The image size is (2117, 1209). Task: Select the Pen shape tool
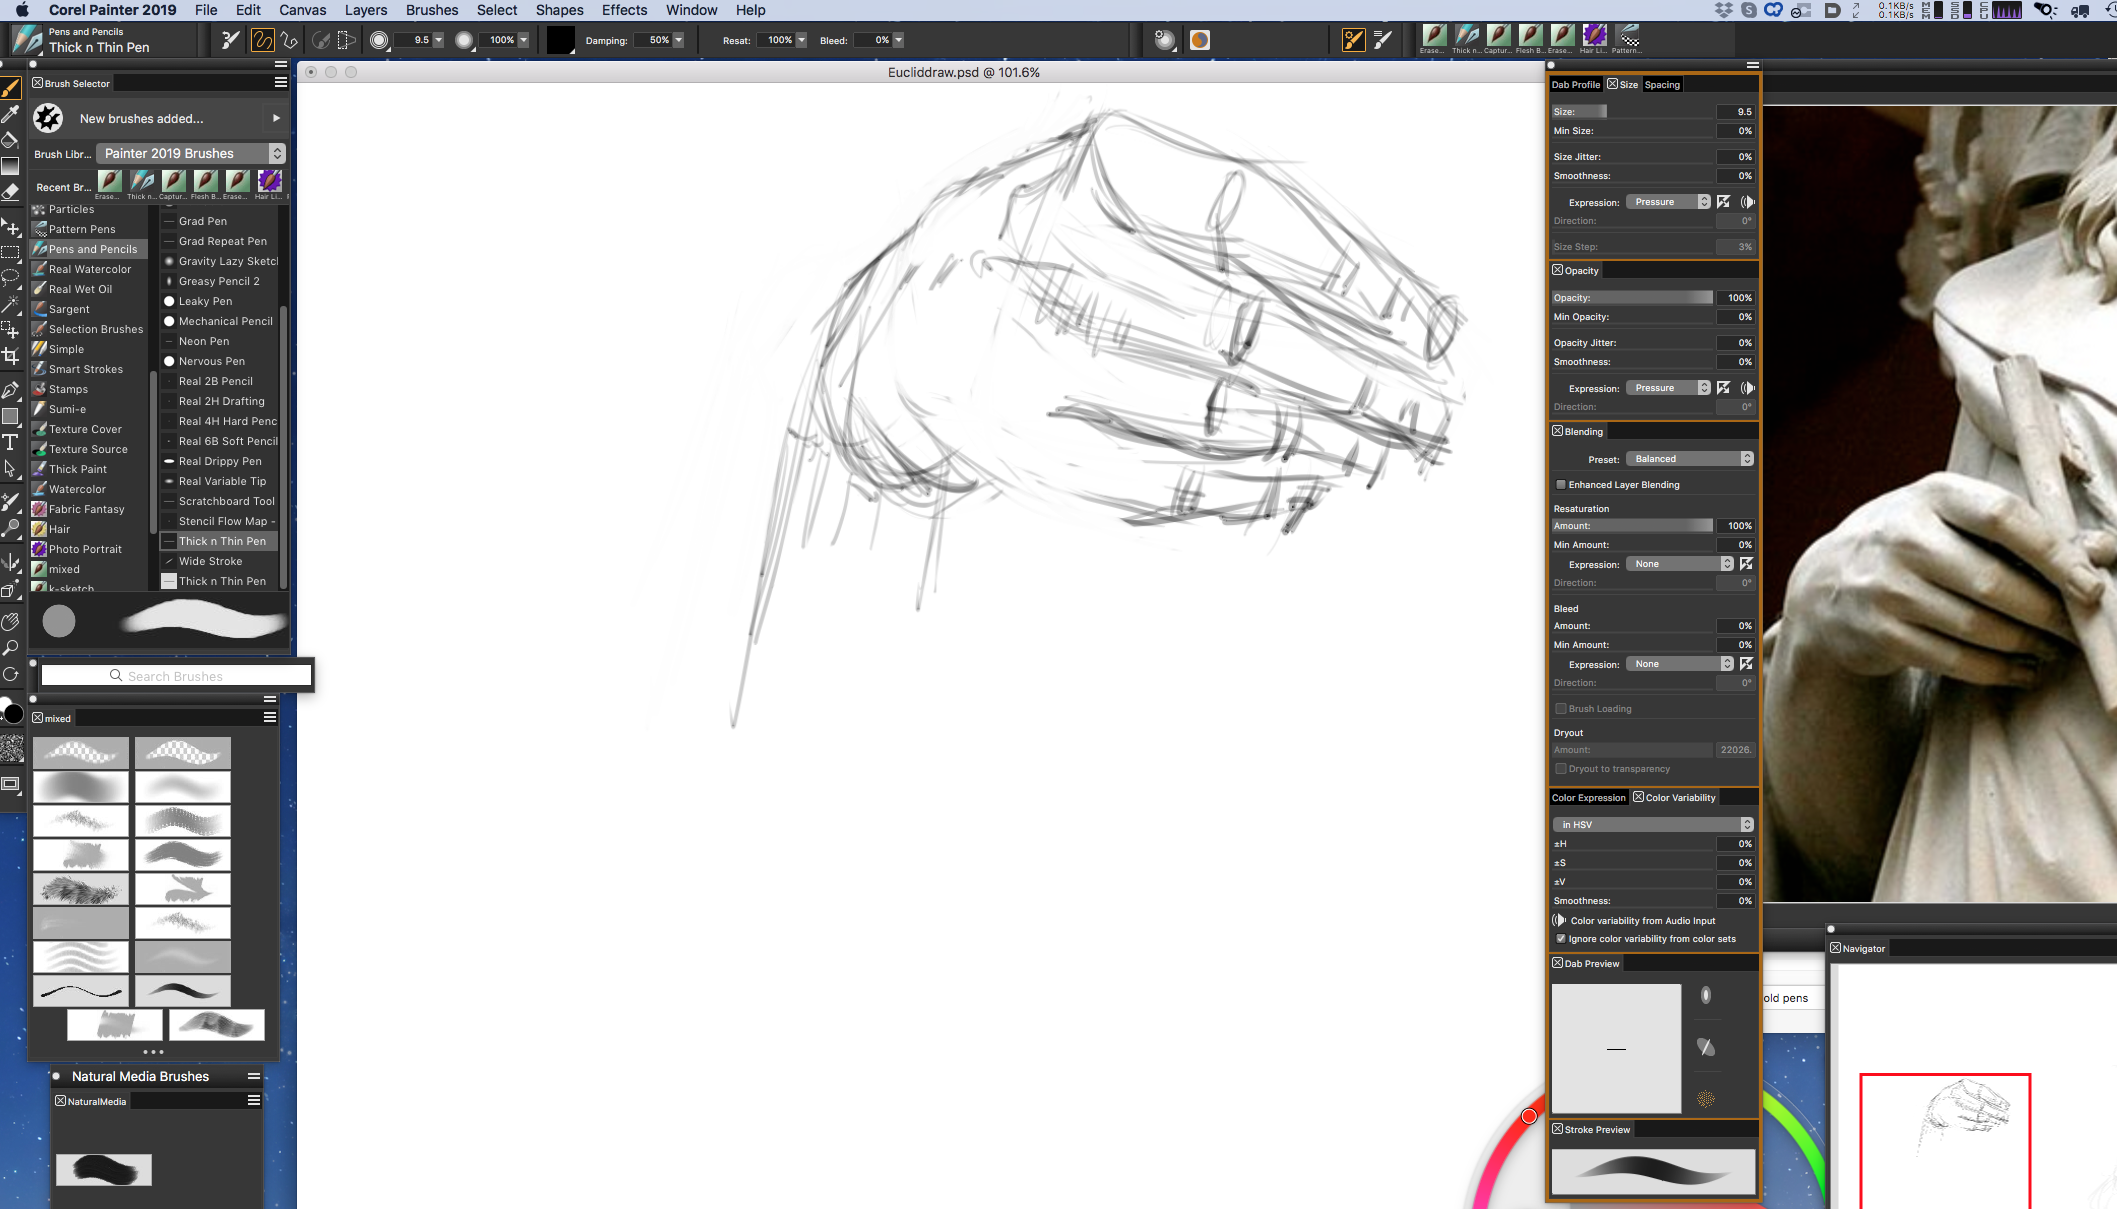click(x=11, y=389)
